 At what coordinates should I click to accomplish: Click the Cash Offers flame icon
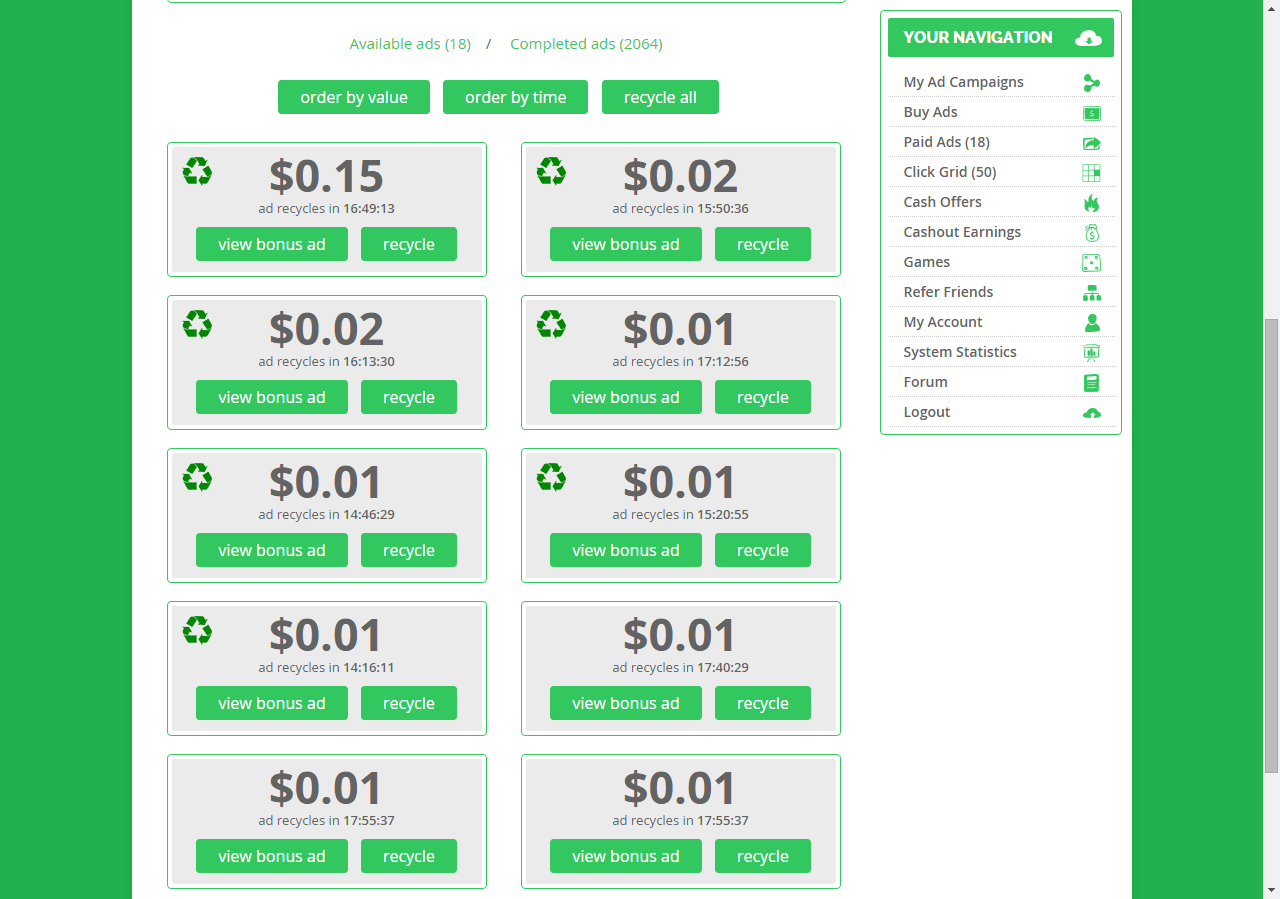[1091, 203]
